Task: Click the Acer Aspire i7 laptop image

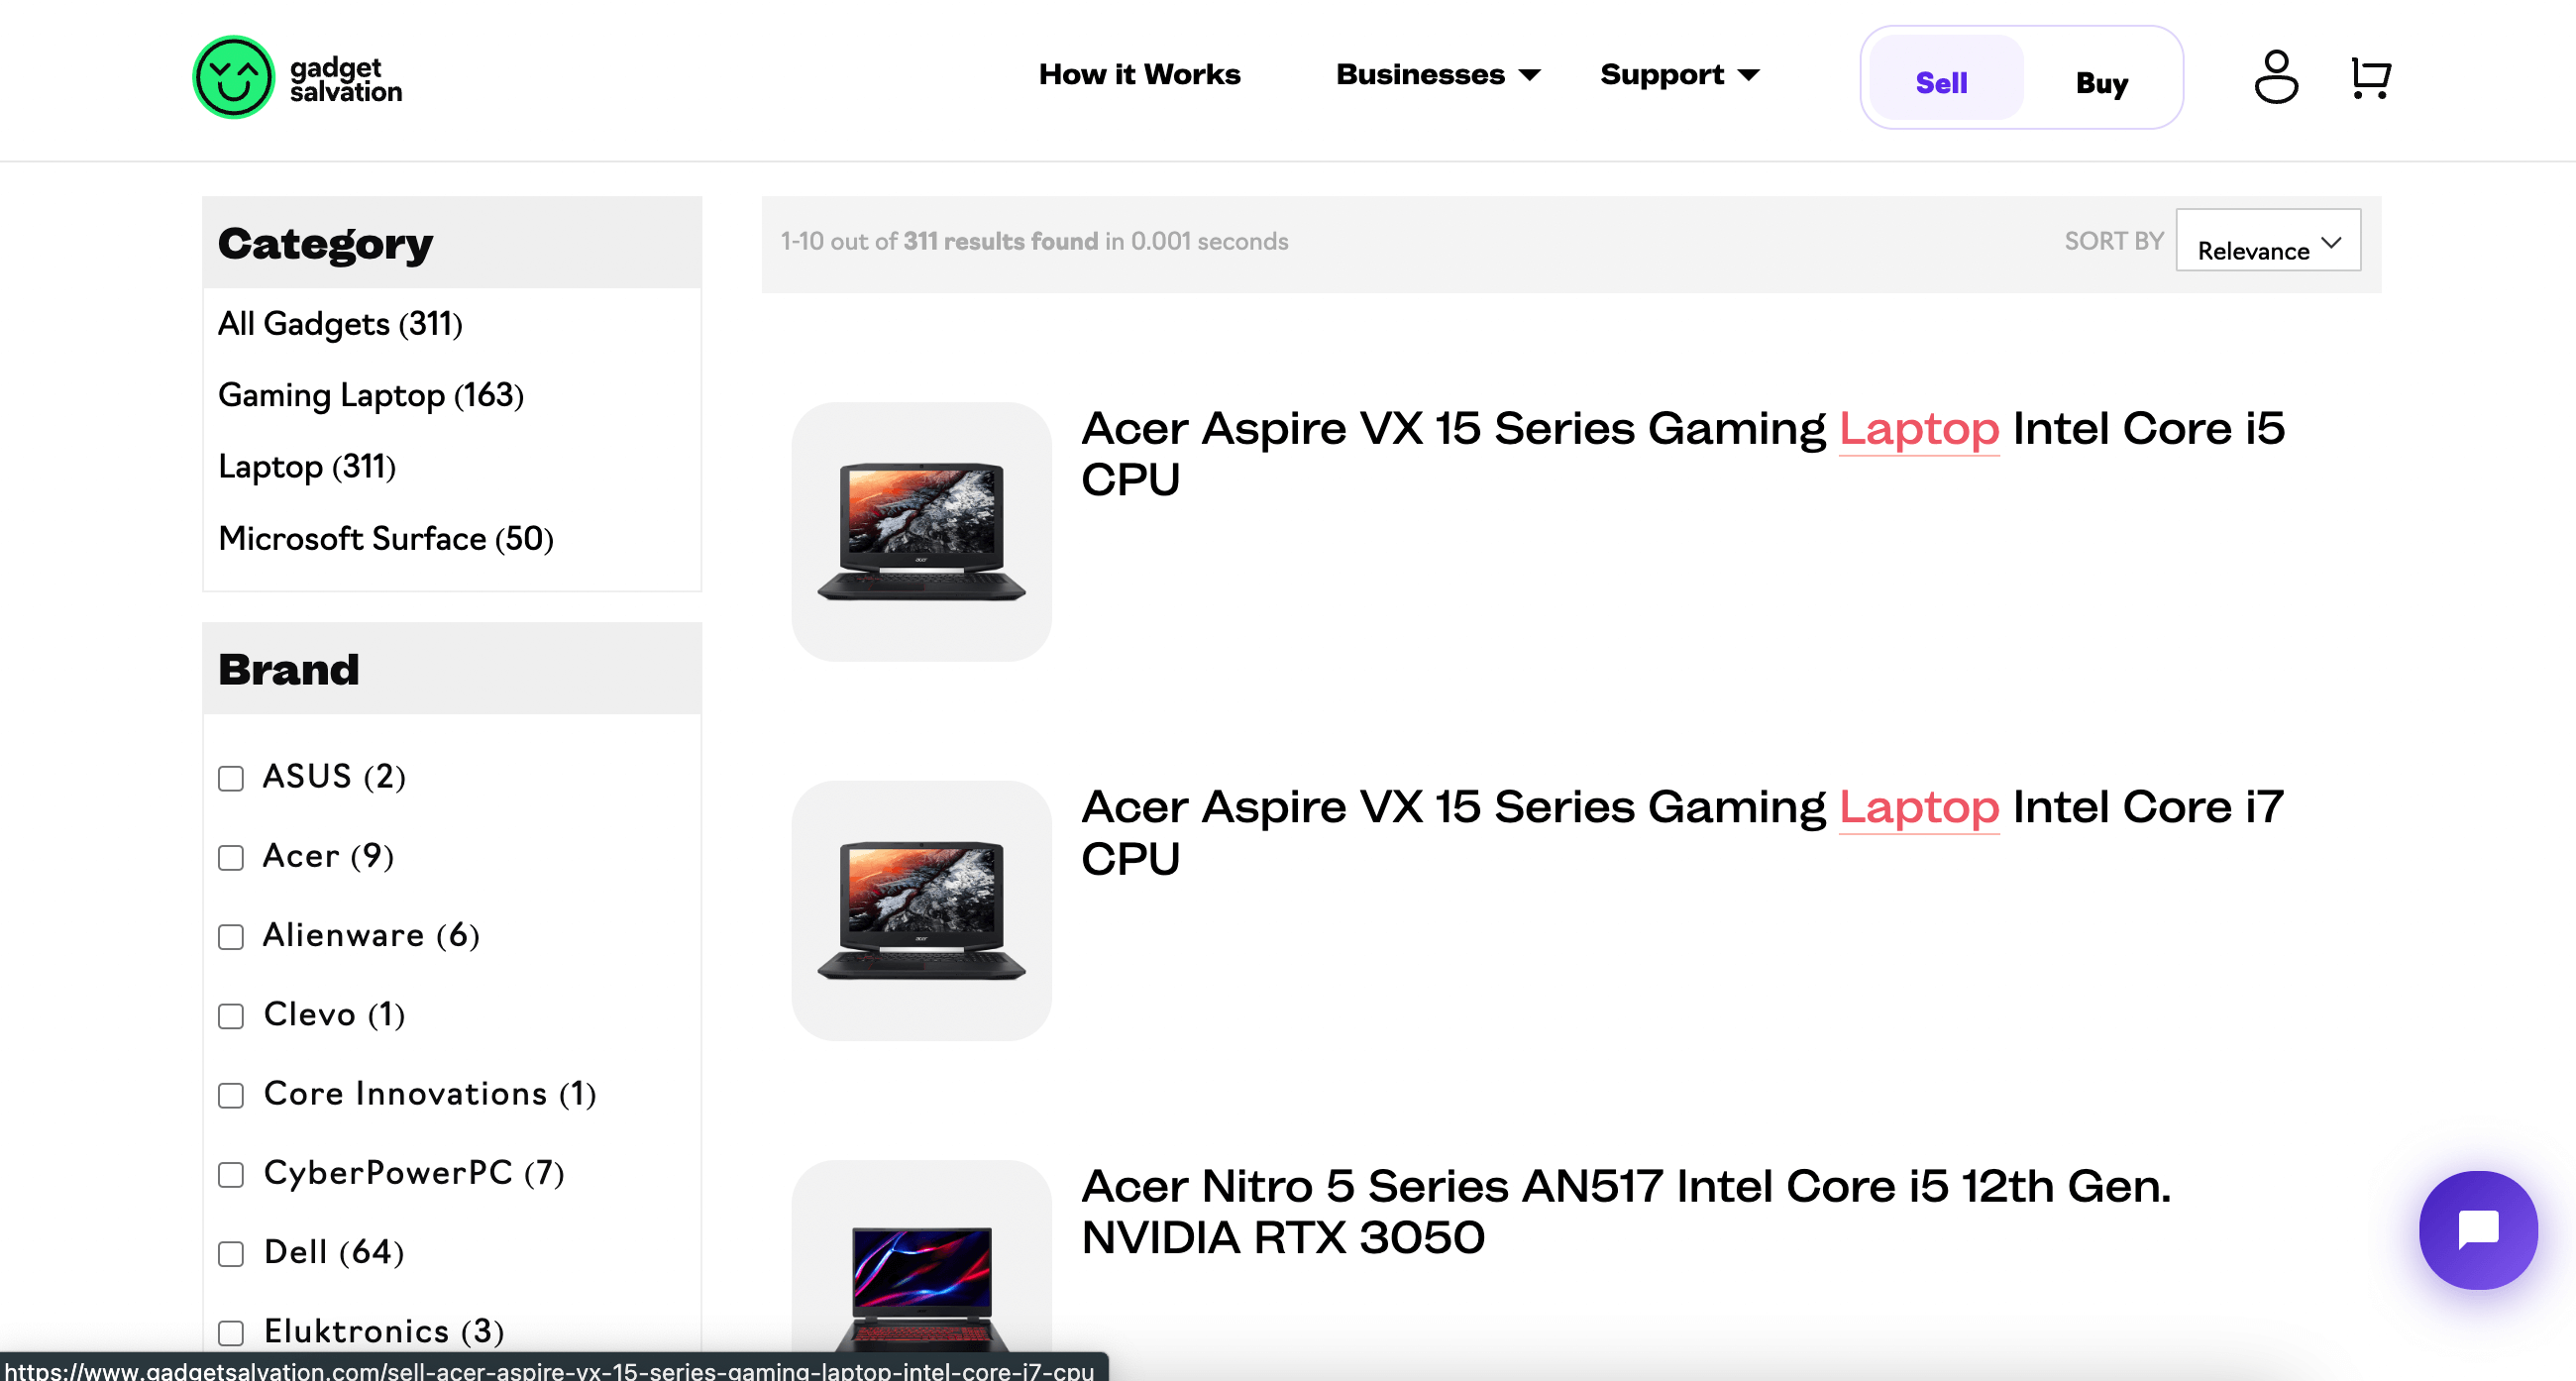Action: [x=921, y=910]
